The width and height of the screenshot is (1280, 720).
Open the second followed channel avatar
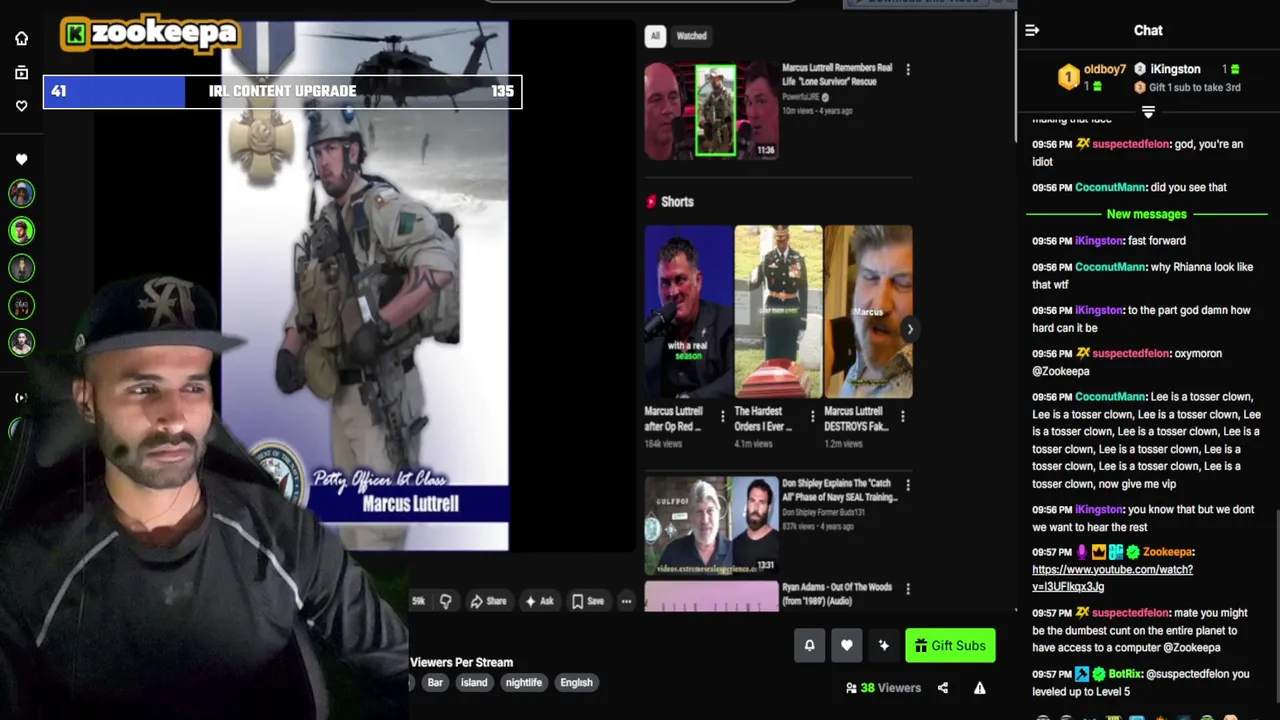(21, 231)
